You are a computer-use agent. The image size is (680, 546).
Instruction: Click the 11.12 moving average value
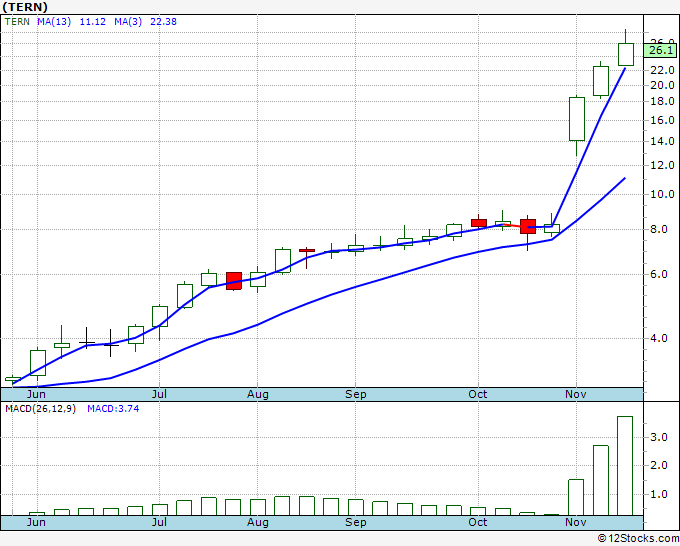pyautogui.click(x=92, y=22)
